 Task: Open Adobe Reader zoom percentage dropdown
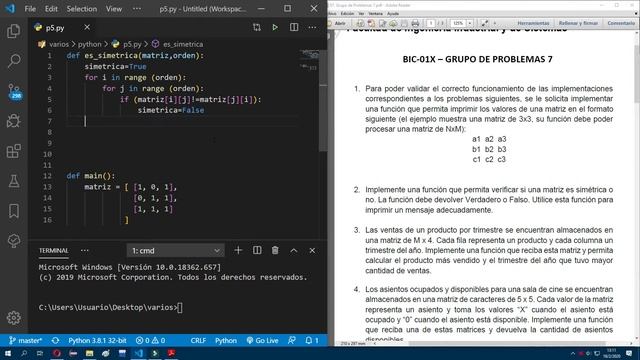click(x=470, y=23)
